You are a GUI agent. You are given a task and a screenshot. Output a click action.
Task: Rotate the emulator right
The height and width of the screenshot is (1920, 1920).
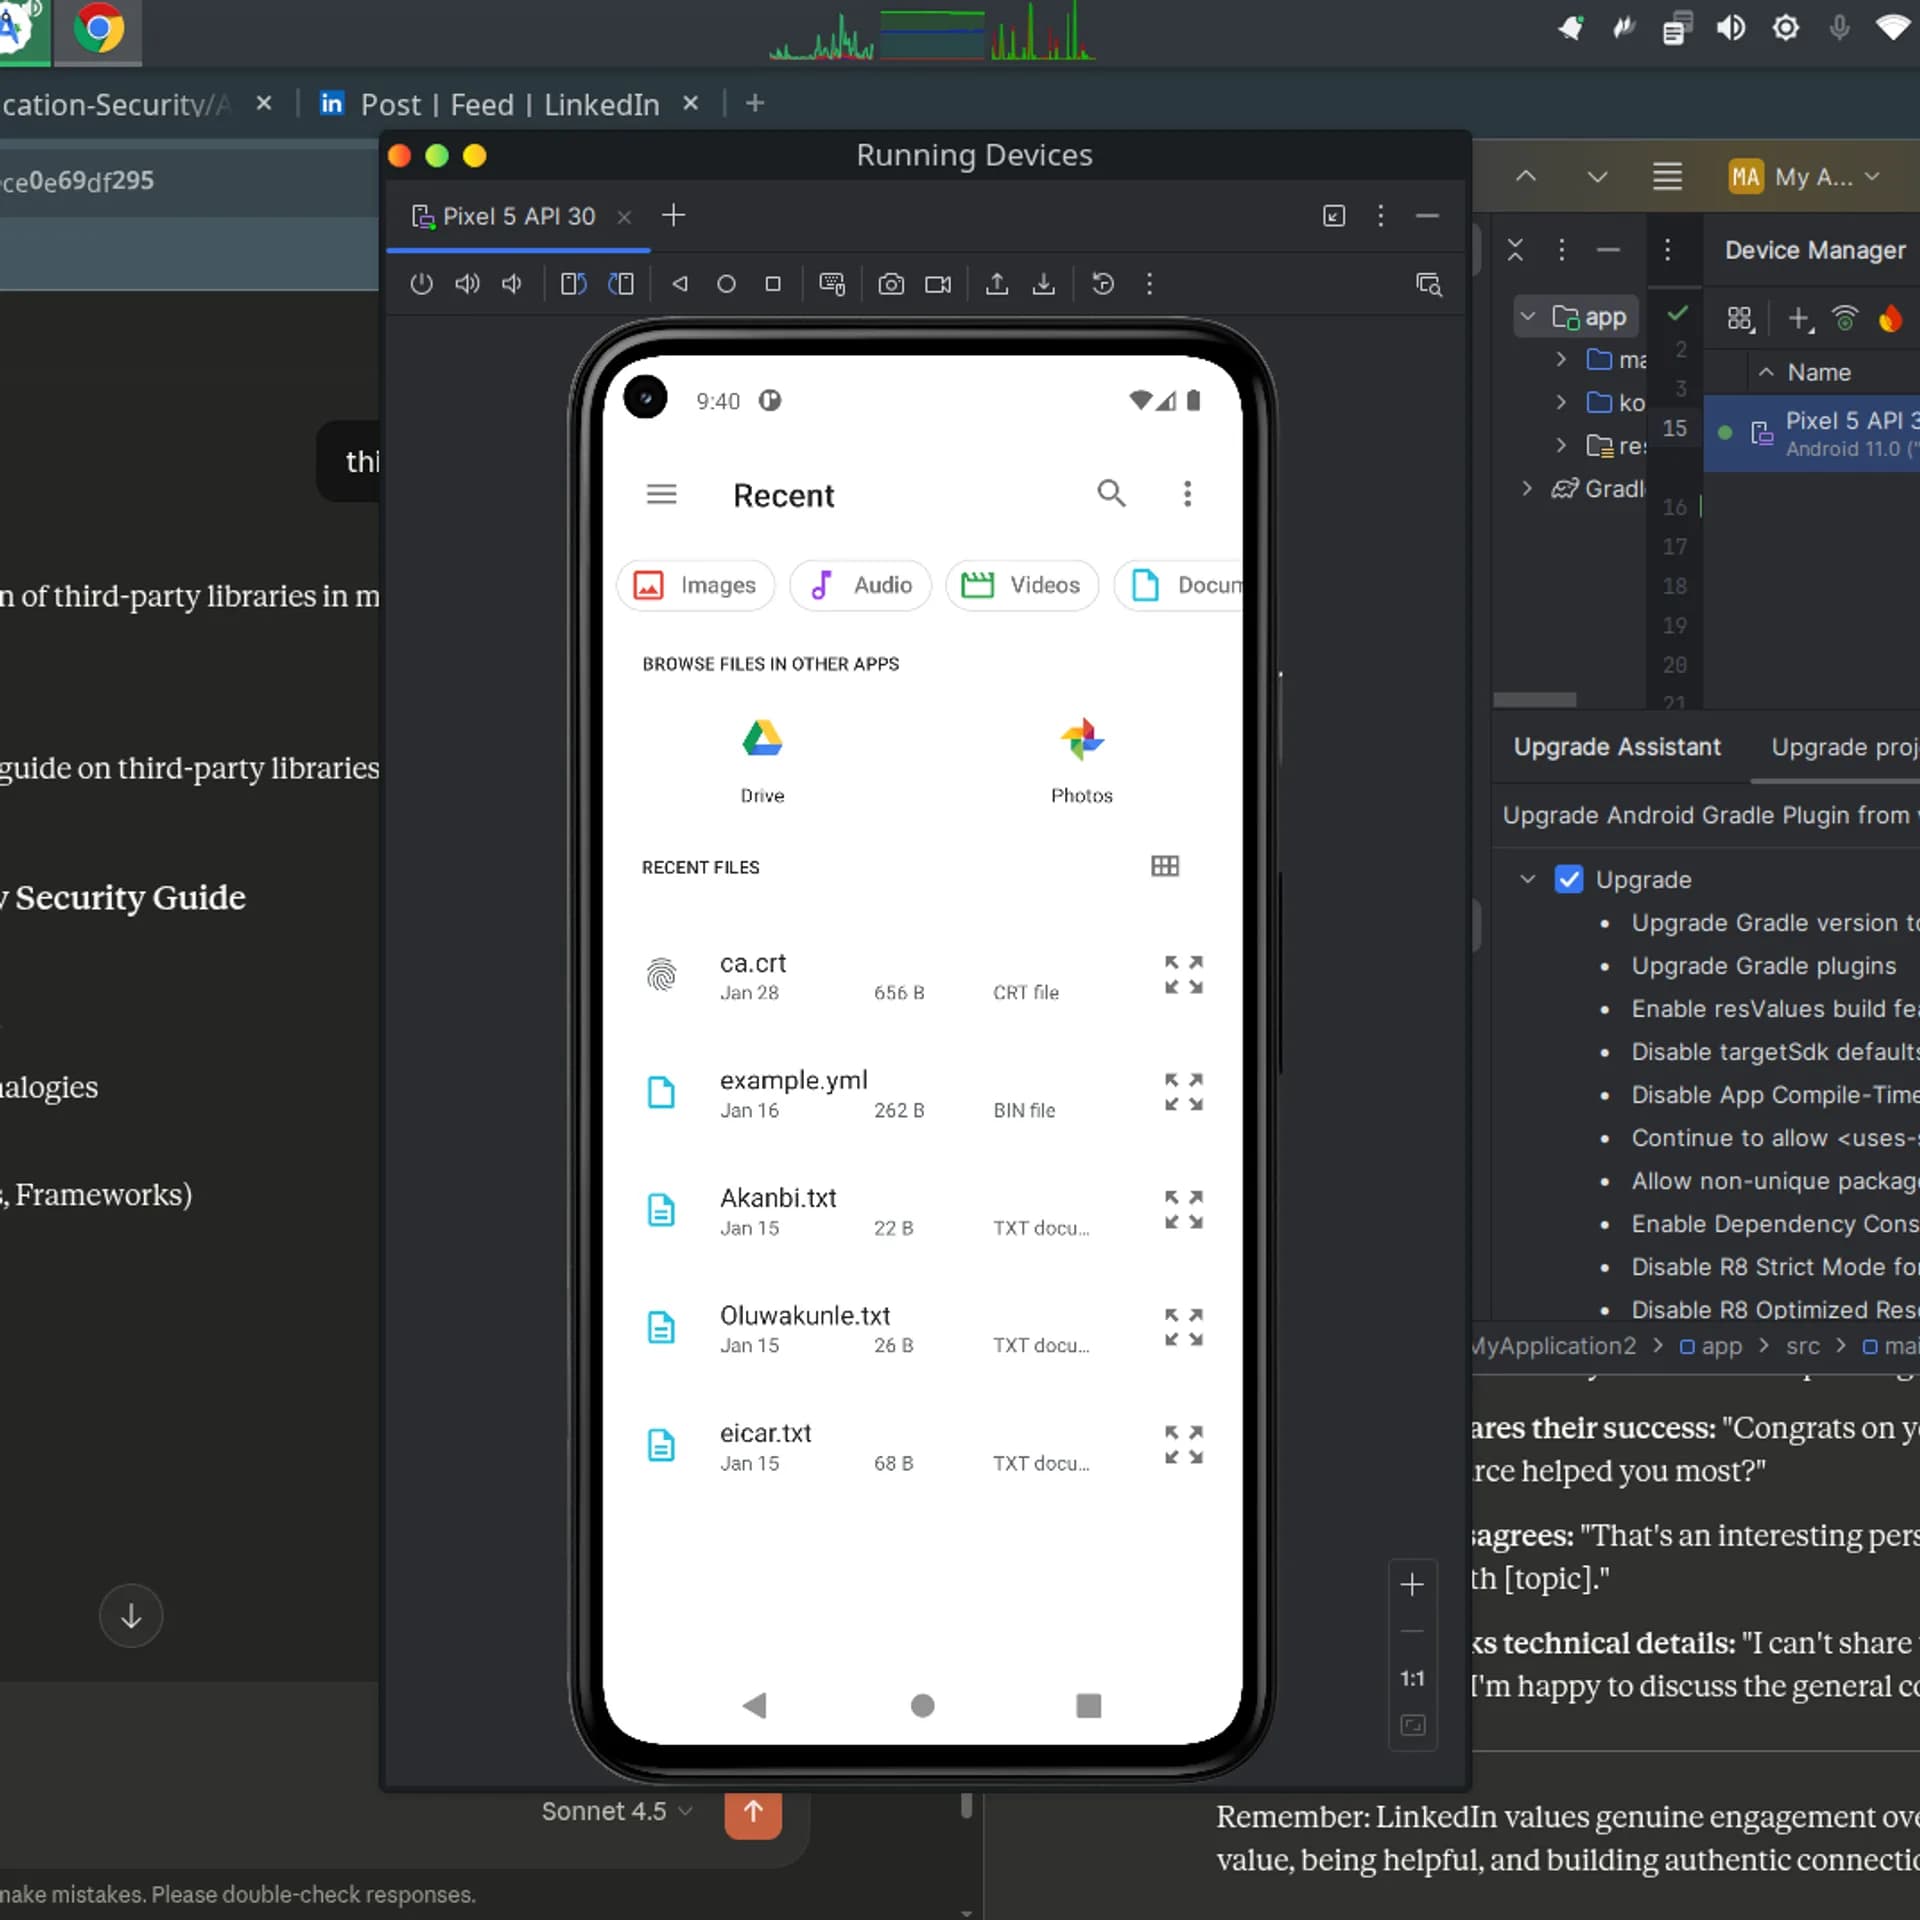[x=621, y=284]
